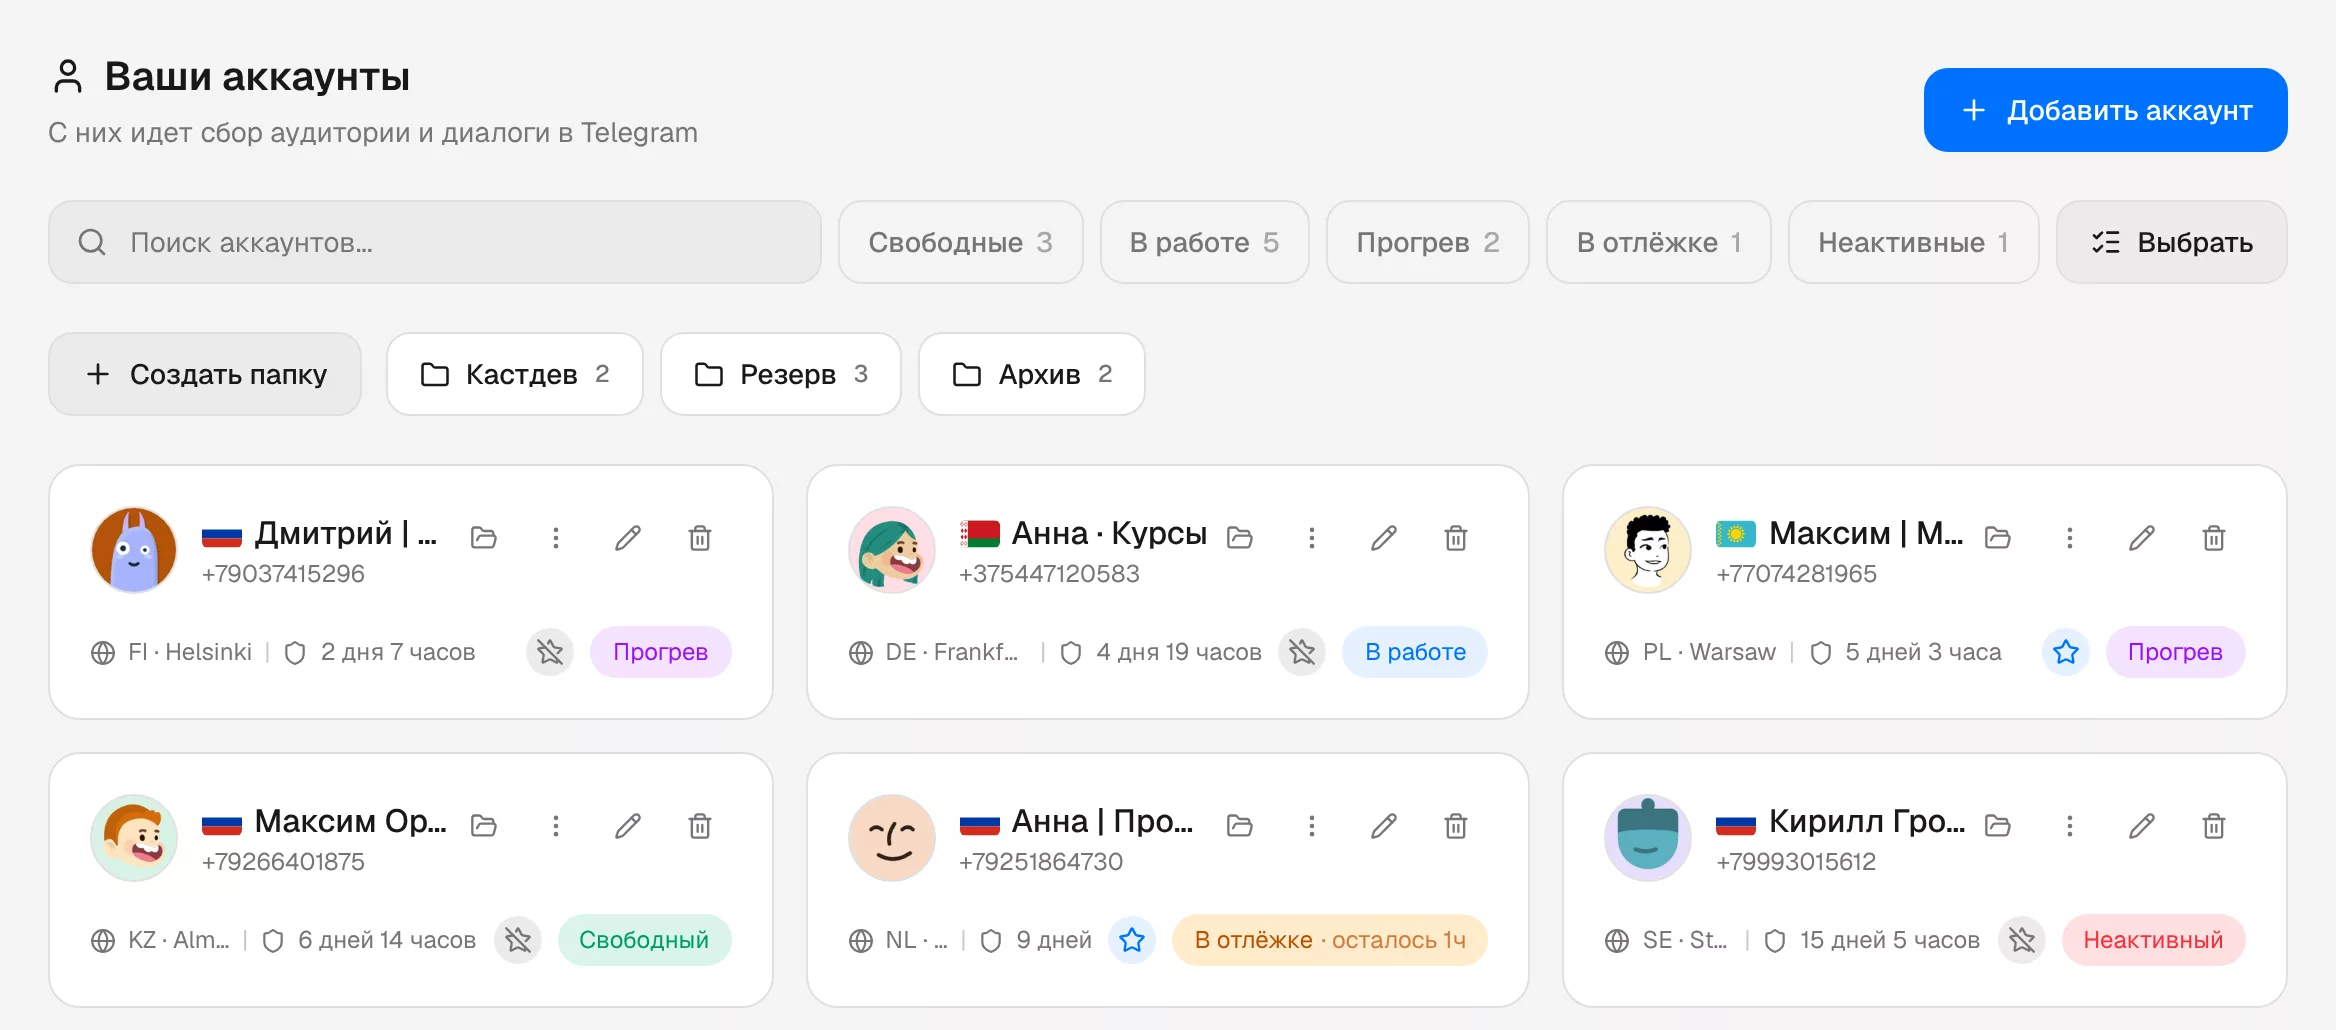Screen dimensions: 2336x1030
Task: Move Анна · Курсы account to folder
Action: coord(1240,538)
